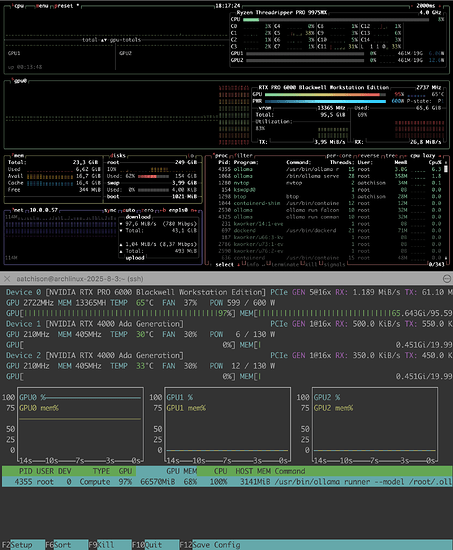
Task: Select next network interface with n arrow
Action: [x=194, y=210]
